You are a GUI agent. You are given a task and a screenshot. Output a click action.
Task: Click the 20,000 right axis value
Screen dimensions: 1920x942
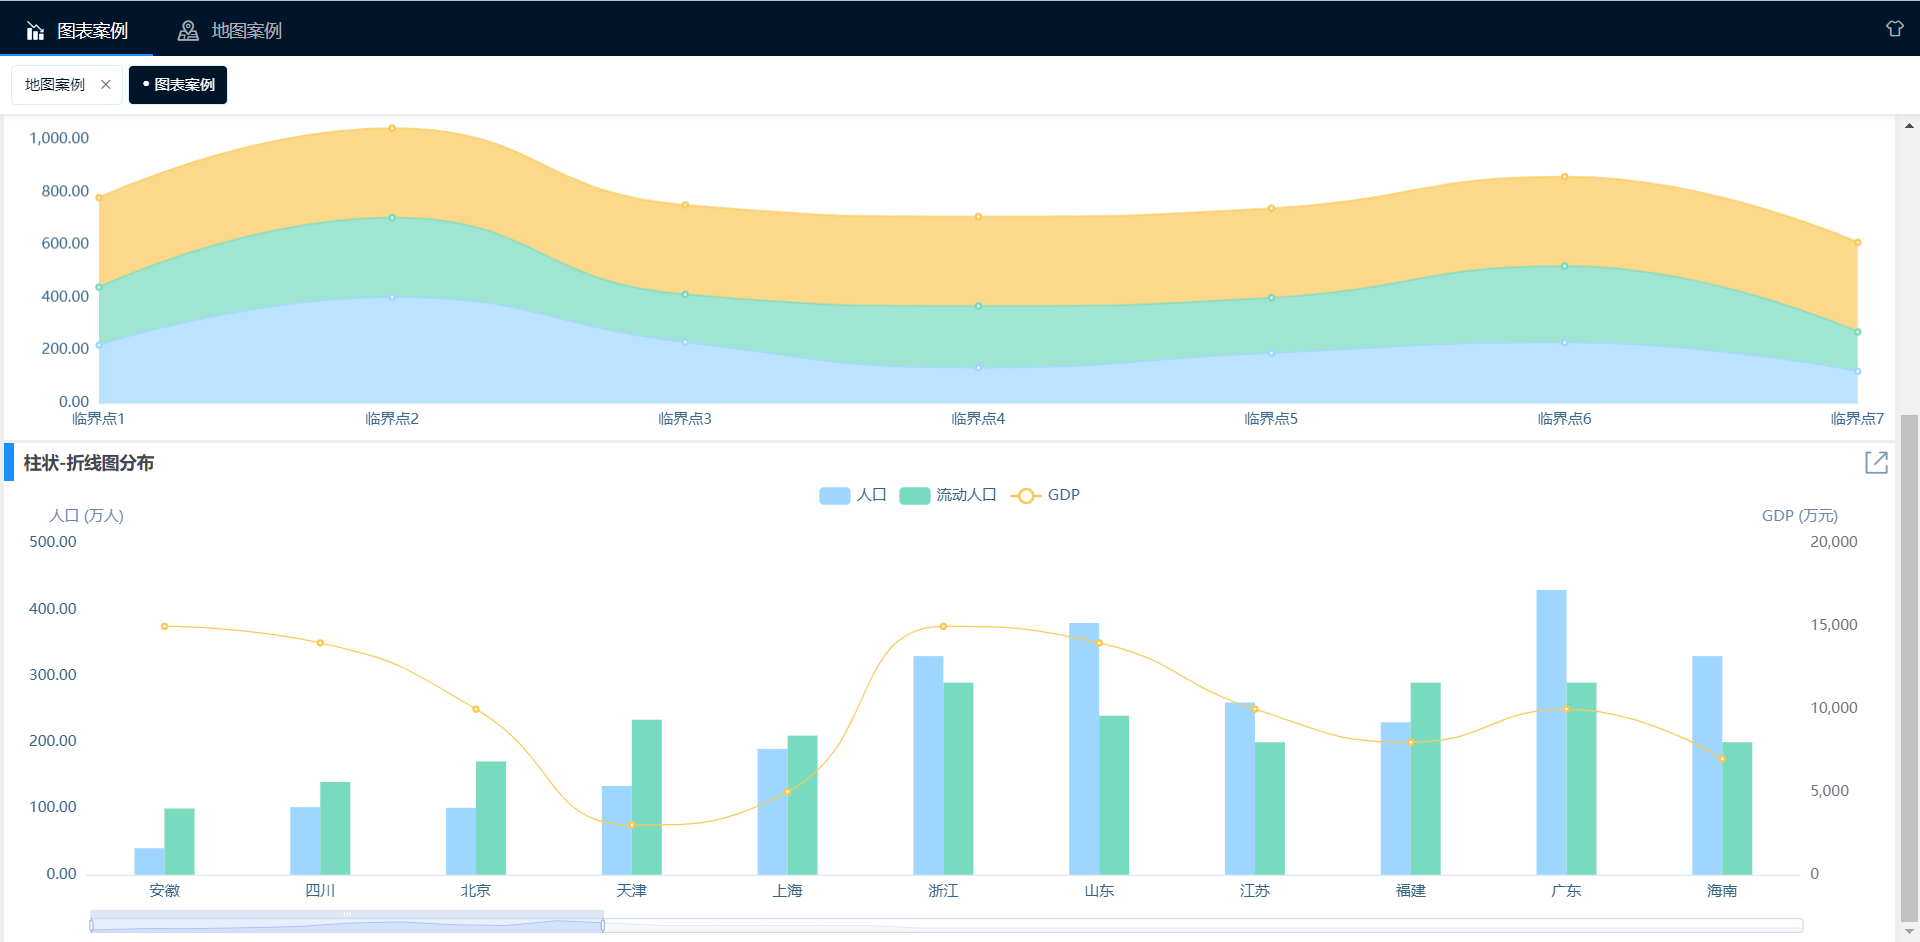[1834, 542]
